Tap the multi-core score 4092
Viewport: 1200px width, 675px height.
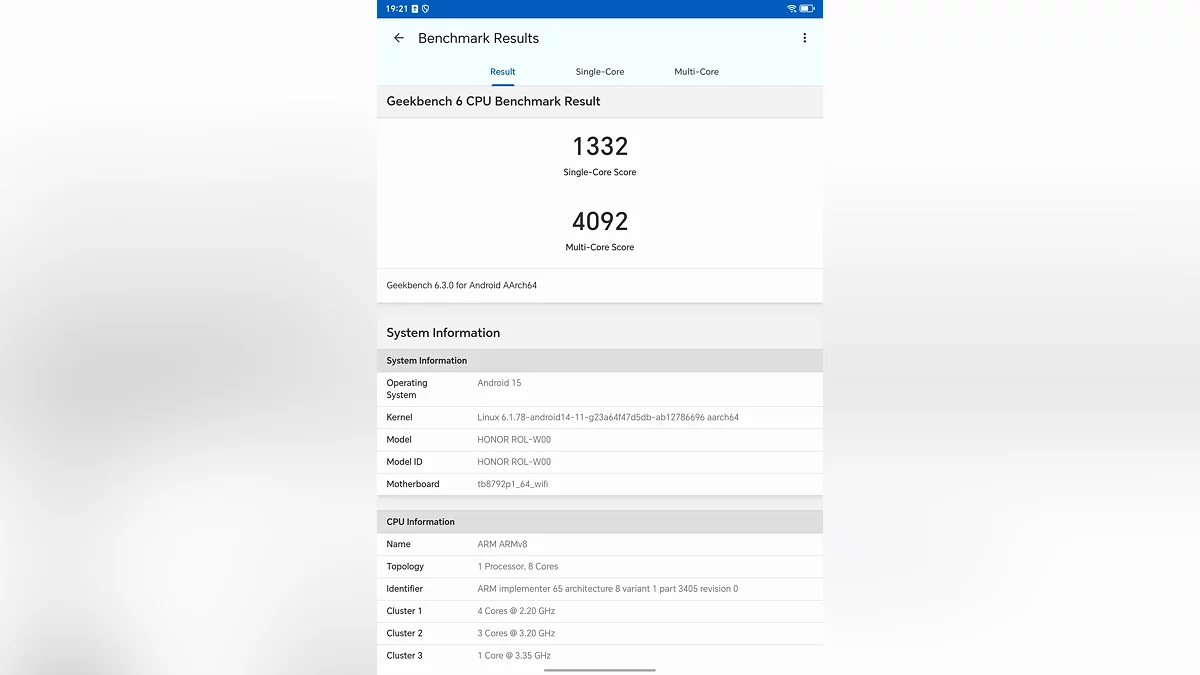600,221
